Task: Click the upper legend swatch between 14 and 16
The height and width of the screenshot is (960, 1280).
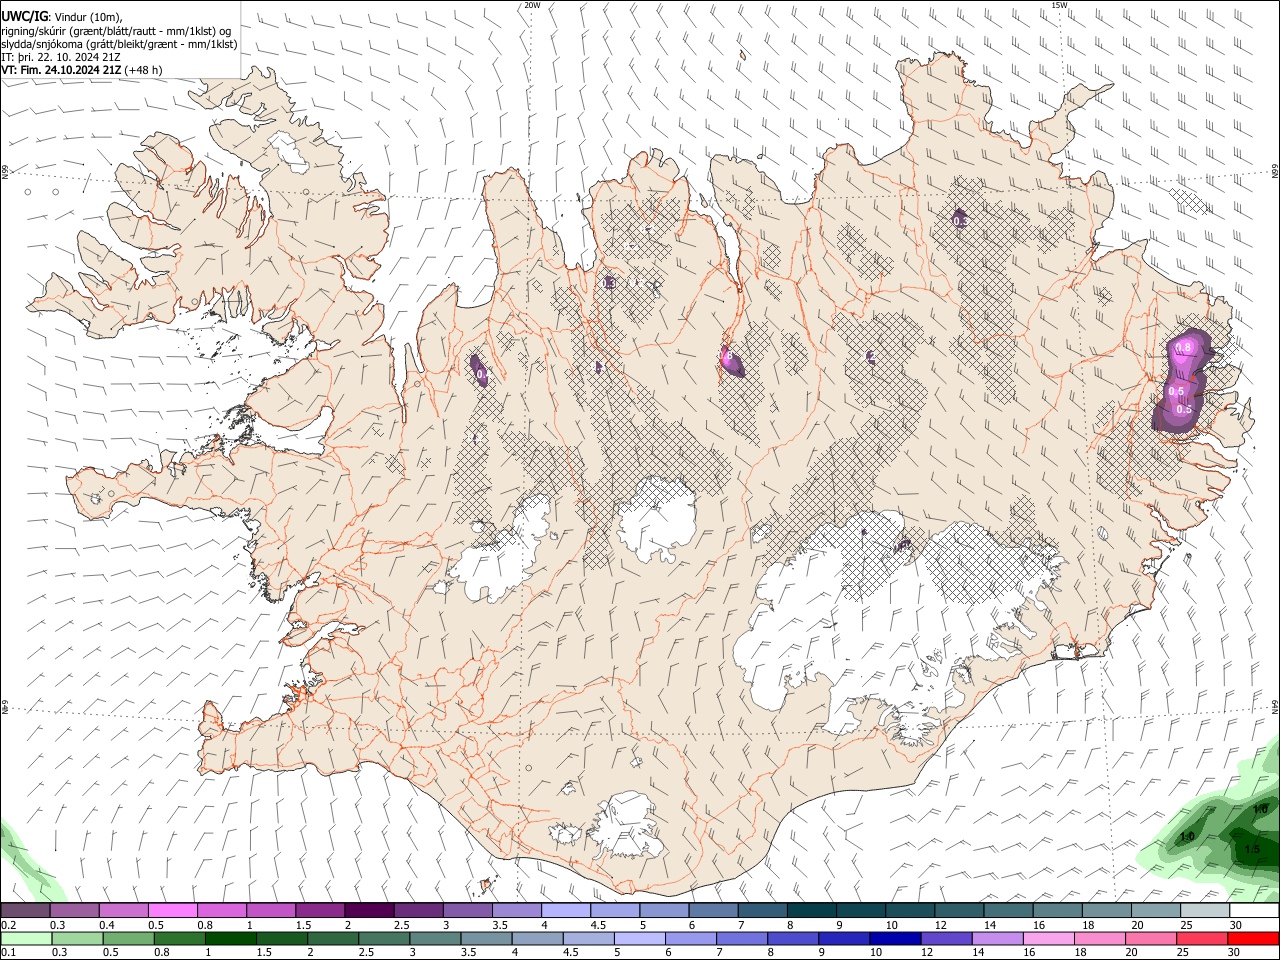Action: coord(1008,910)
